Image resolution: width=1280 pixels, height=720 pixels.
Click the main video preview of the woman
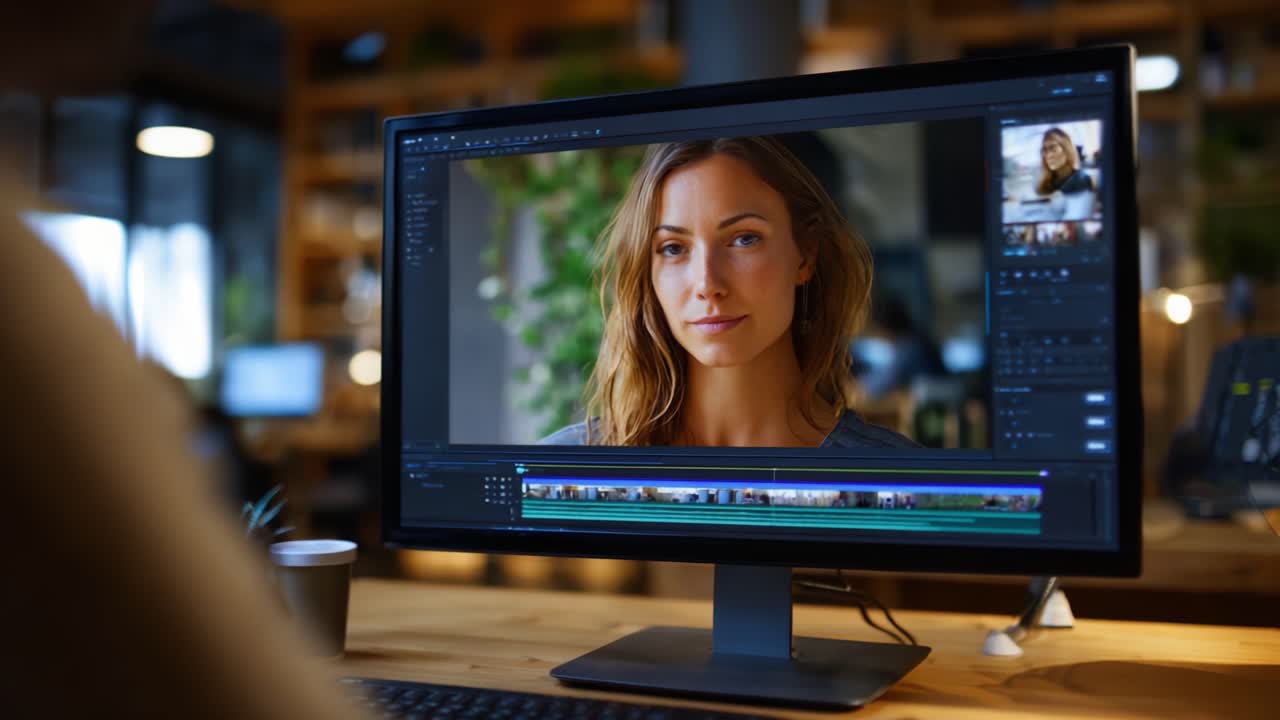(718, 290)
